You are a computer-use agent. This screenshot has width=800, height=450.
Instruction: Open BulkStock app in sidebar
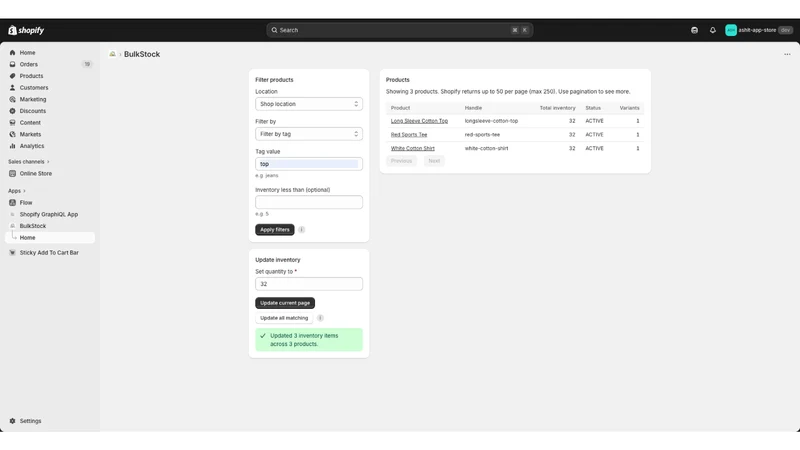click(x=33, y=226)
